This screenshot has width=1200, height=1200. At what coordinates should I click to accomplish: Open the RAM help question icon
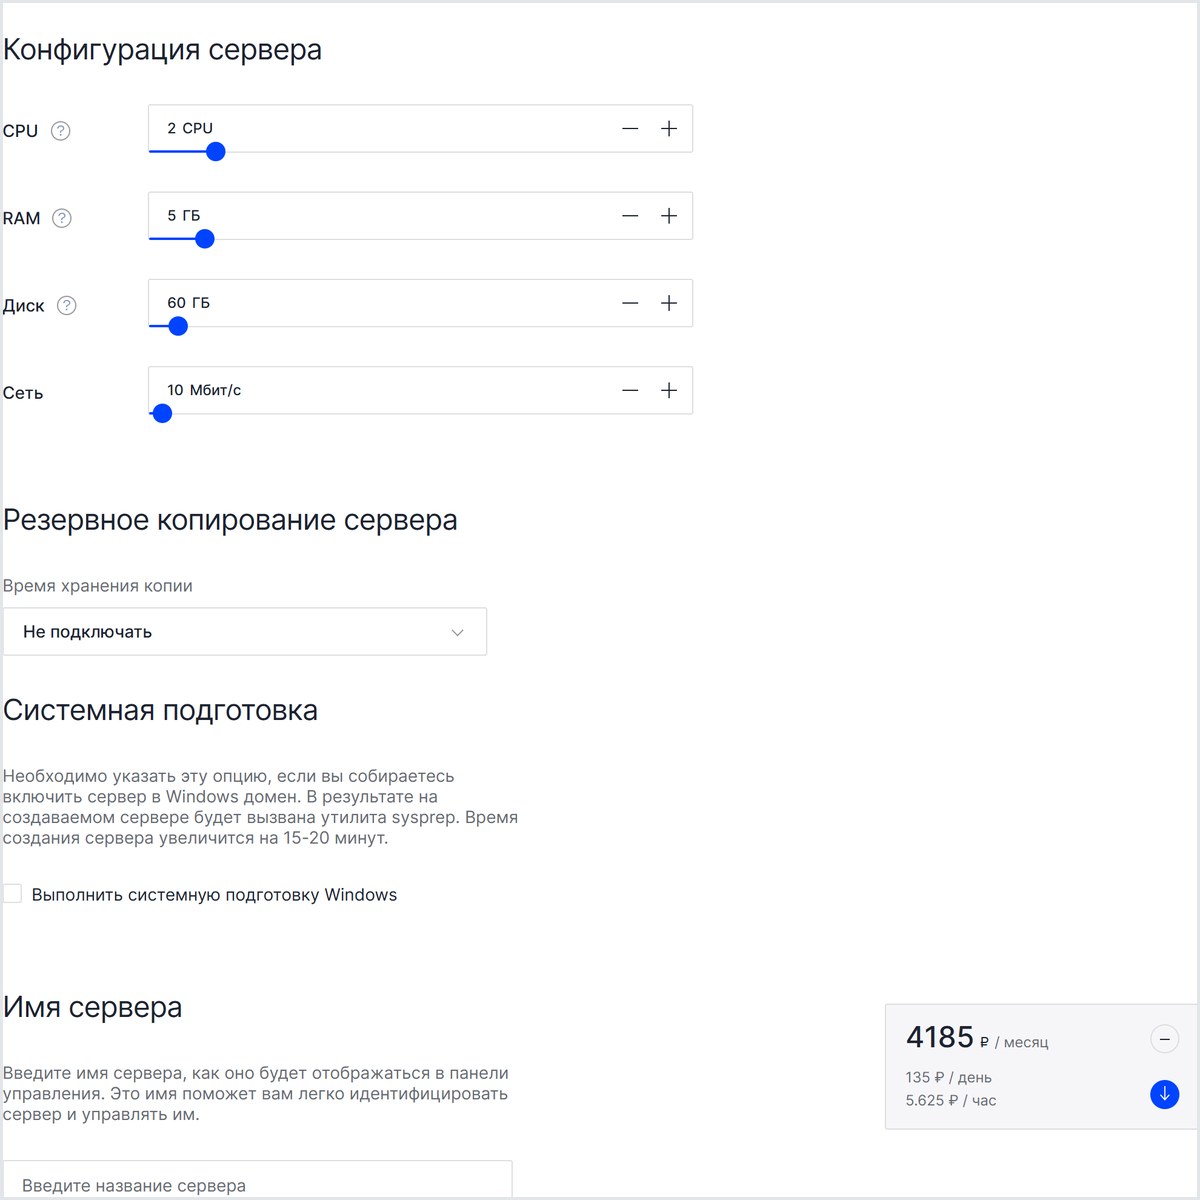pos(62,218)
